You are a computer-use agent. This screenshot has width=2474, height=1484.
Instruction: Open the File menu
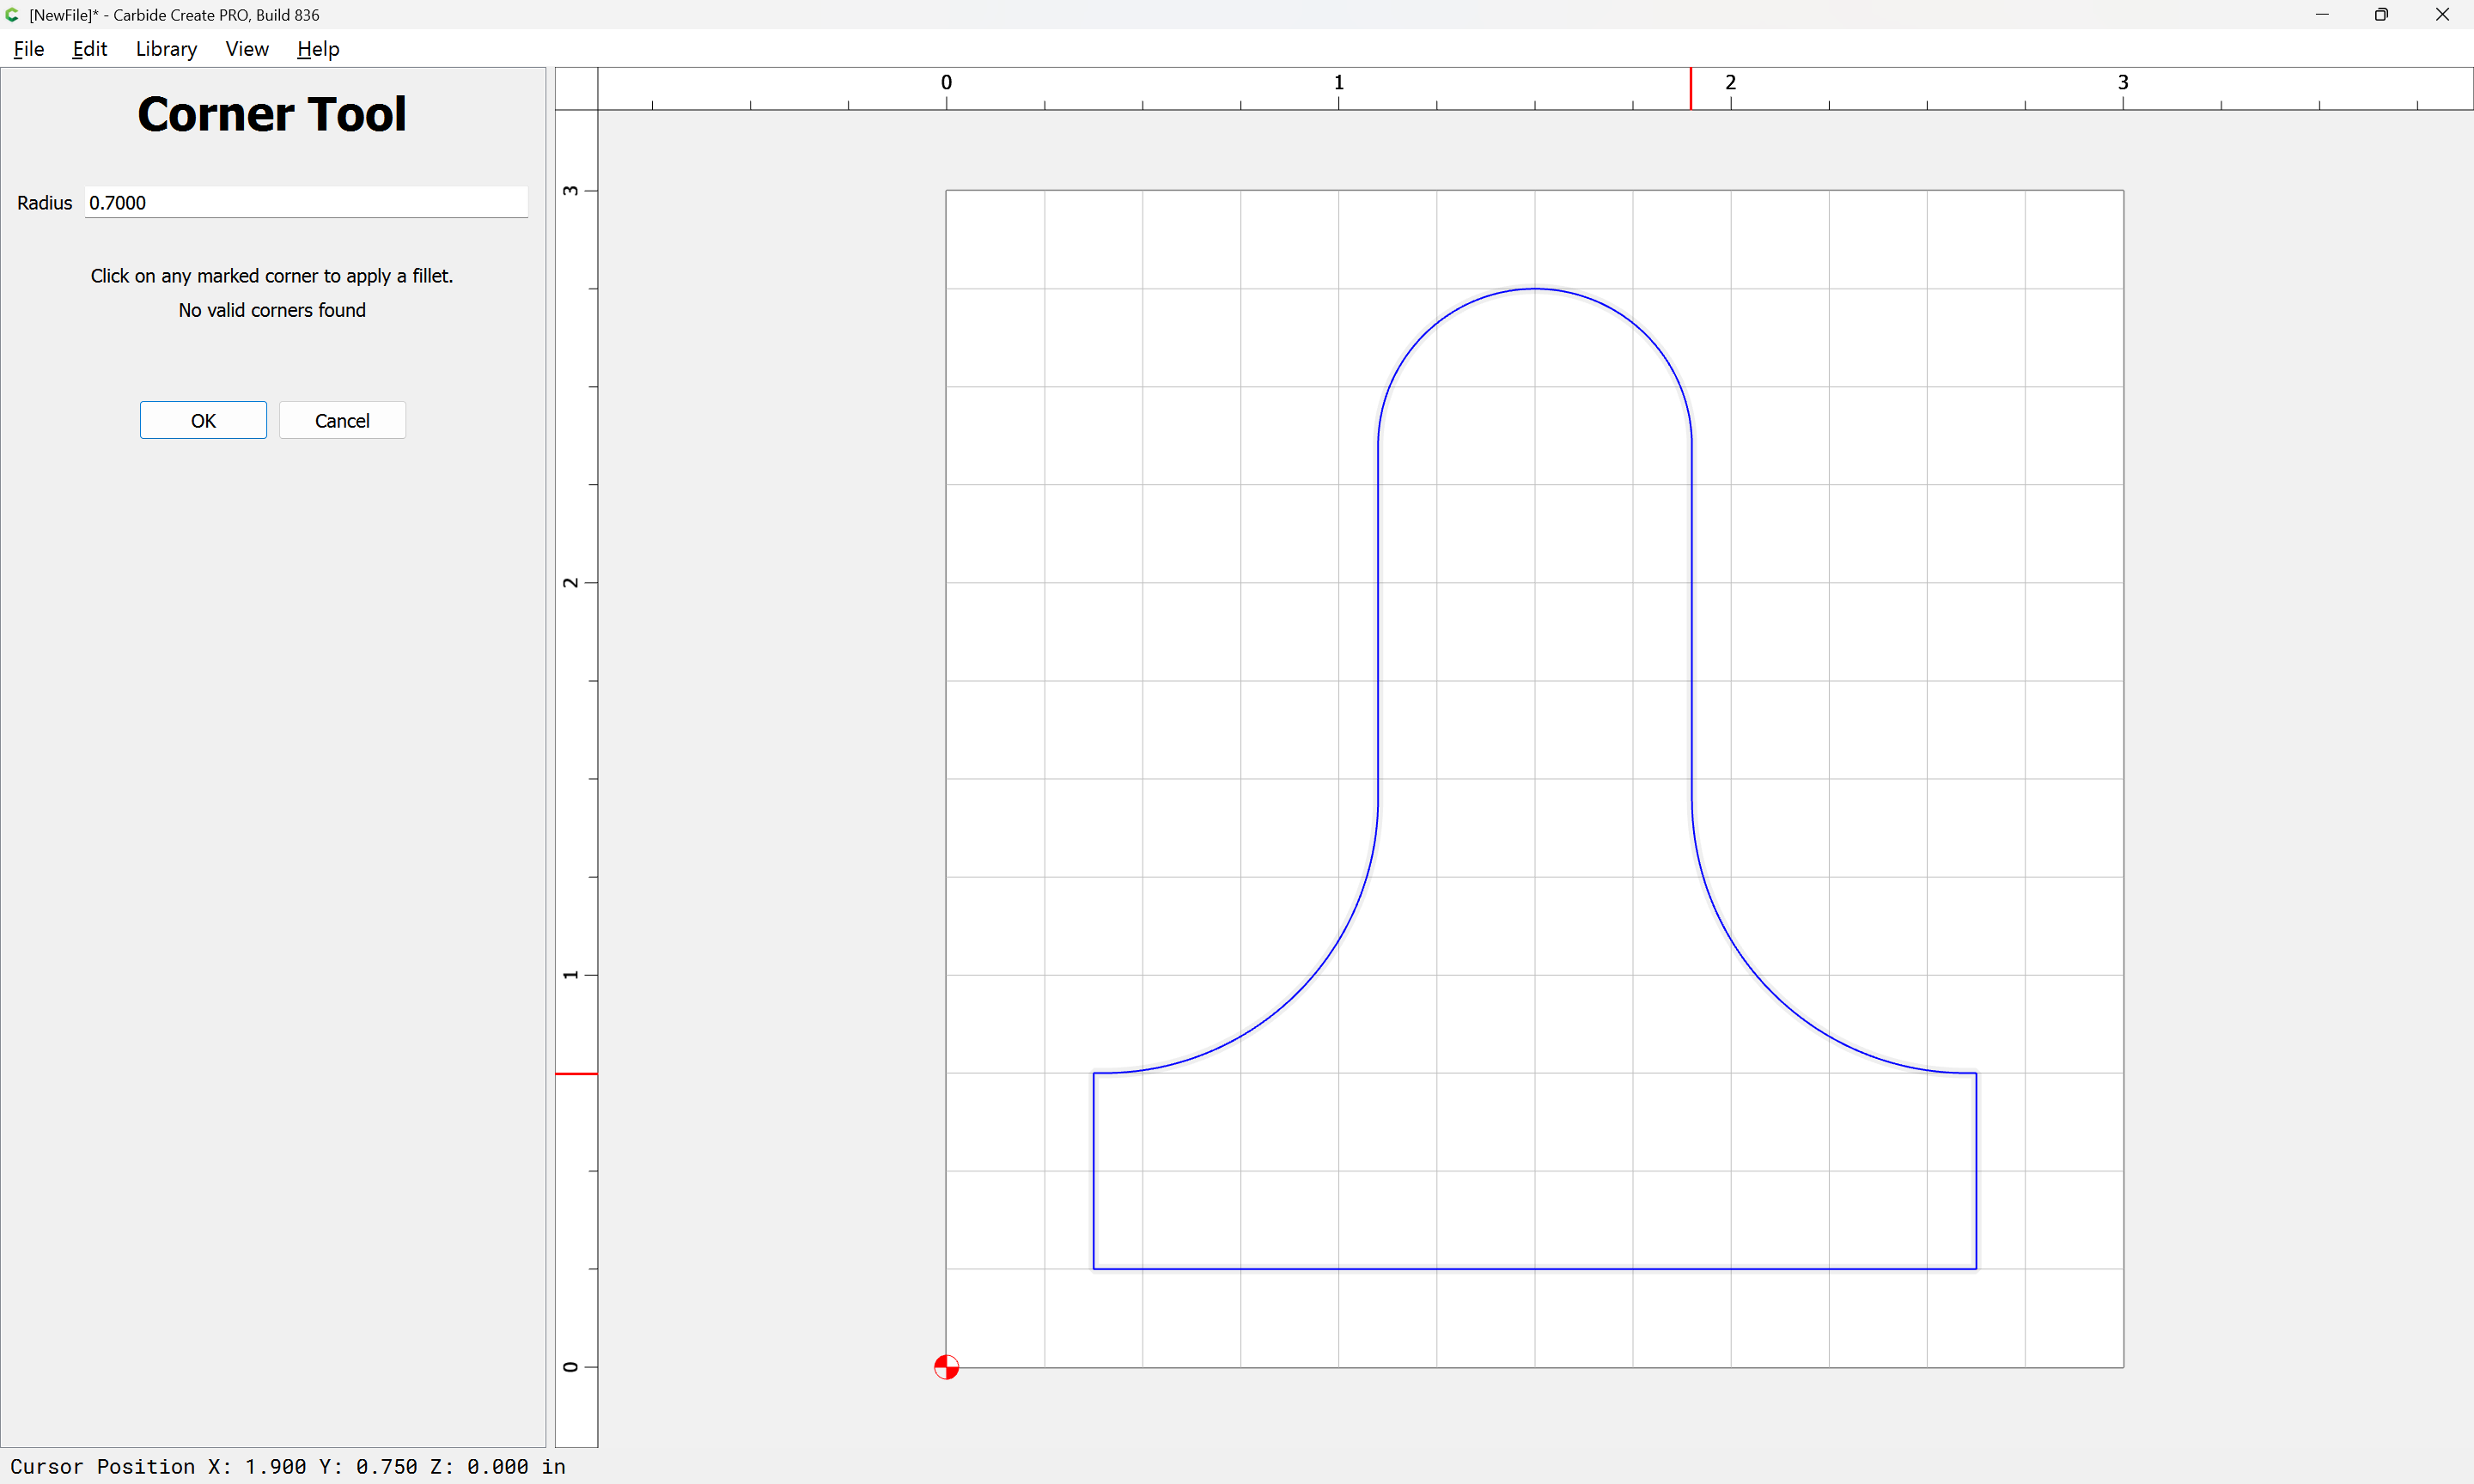(x=28, y=49)
